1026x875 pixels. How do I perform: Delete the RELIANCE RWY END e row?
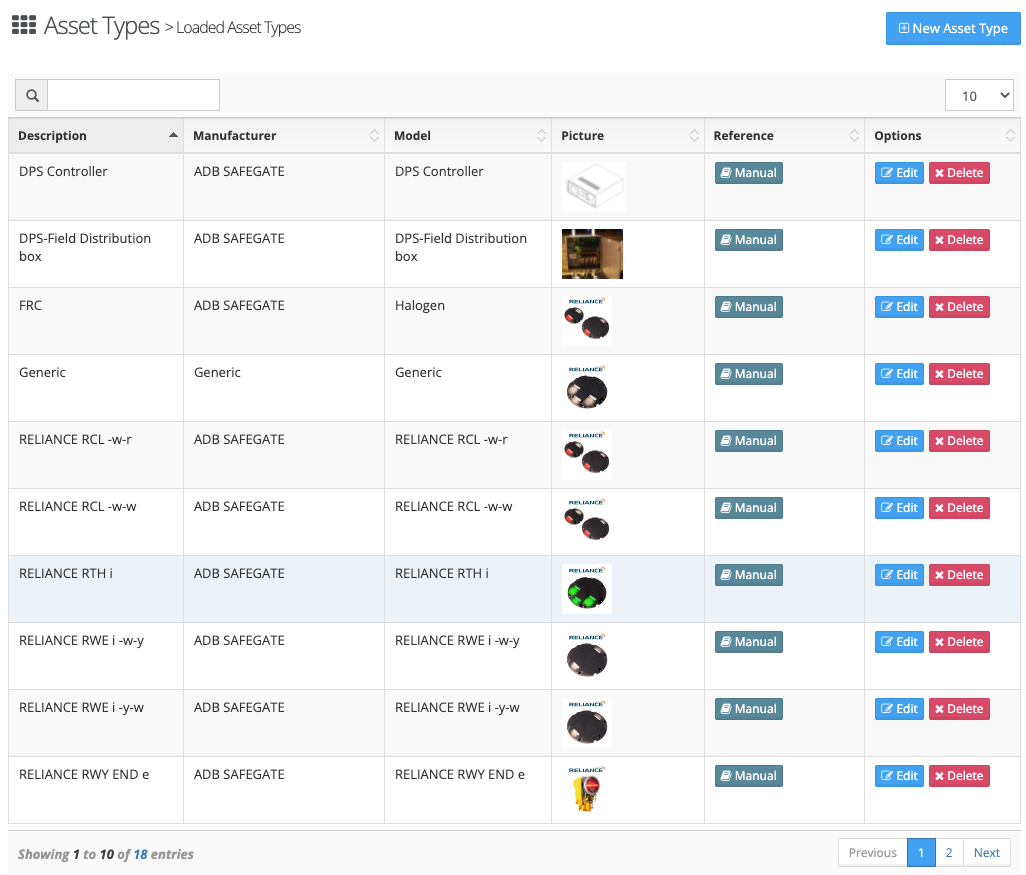click(959, 776)
